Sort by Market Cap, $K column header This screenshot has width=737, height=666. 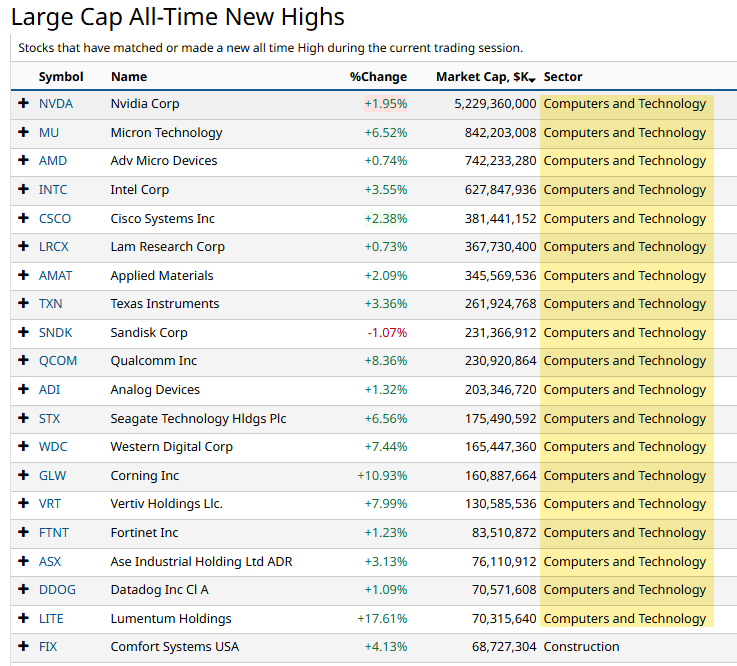tap(486, 77)
